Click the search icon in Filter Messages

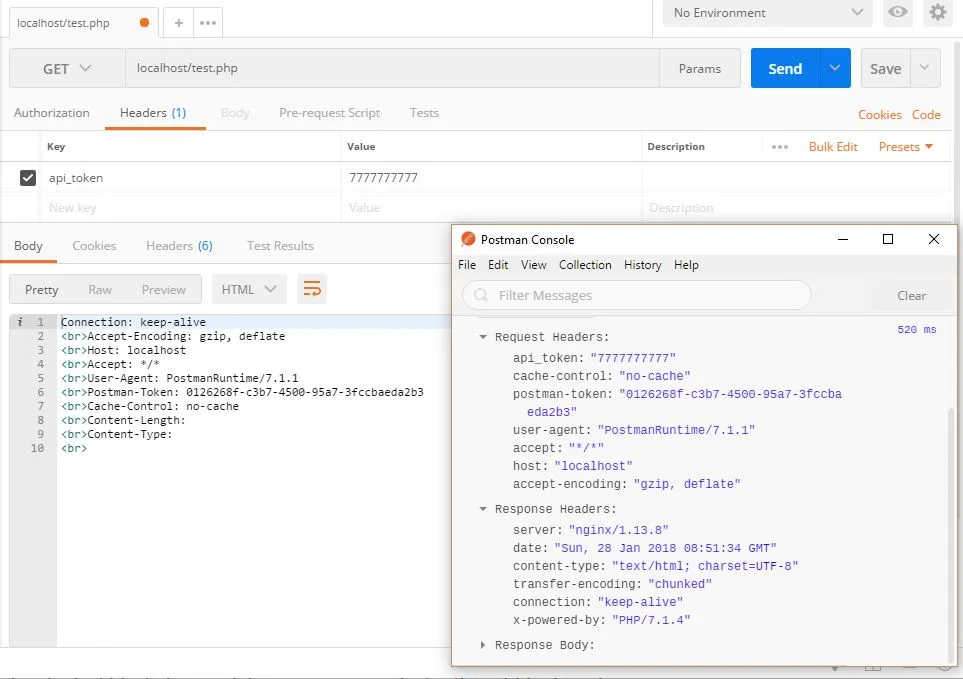[x=481, y=295]
